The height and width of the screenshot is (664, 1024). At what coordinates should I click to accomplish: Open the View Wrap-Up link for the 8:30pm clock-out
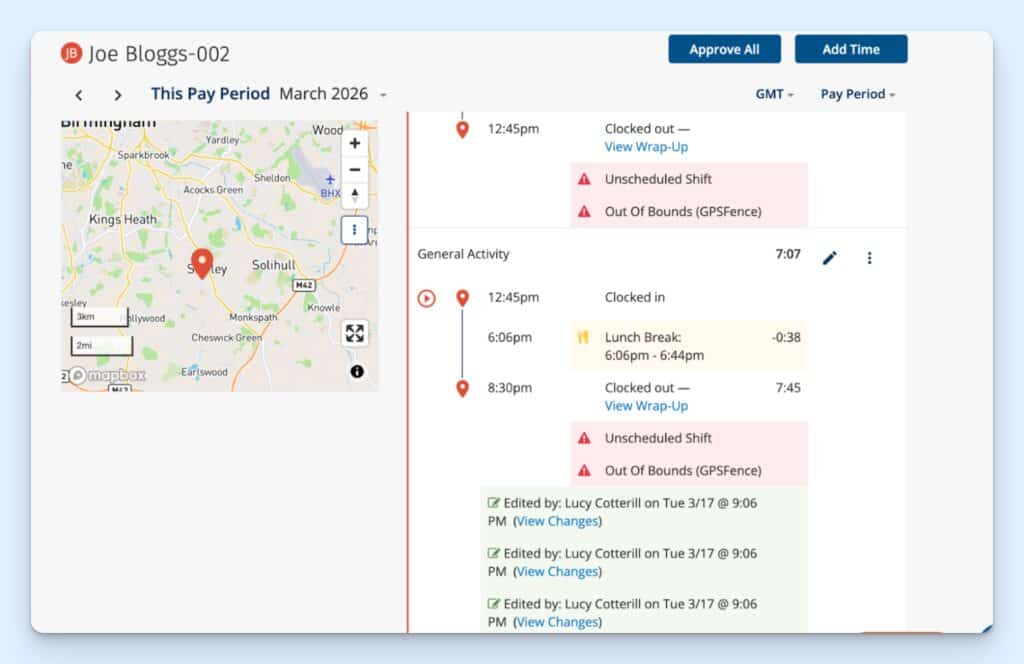pos(646,406)
